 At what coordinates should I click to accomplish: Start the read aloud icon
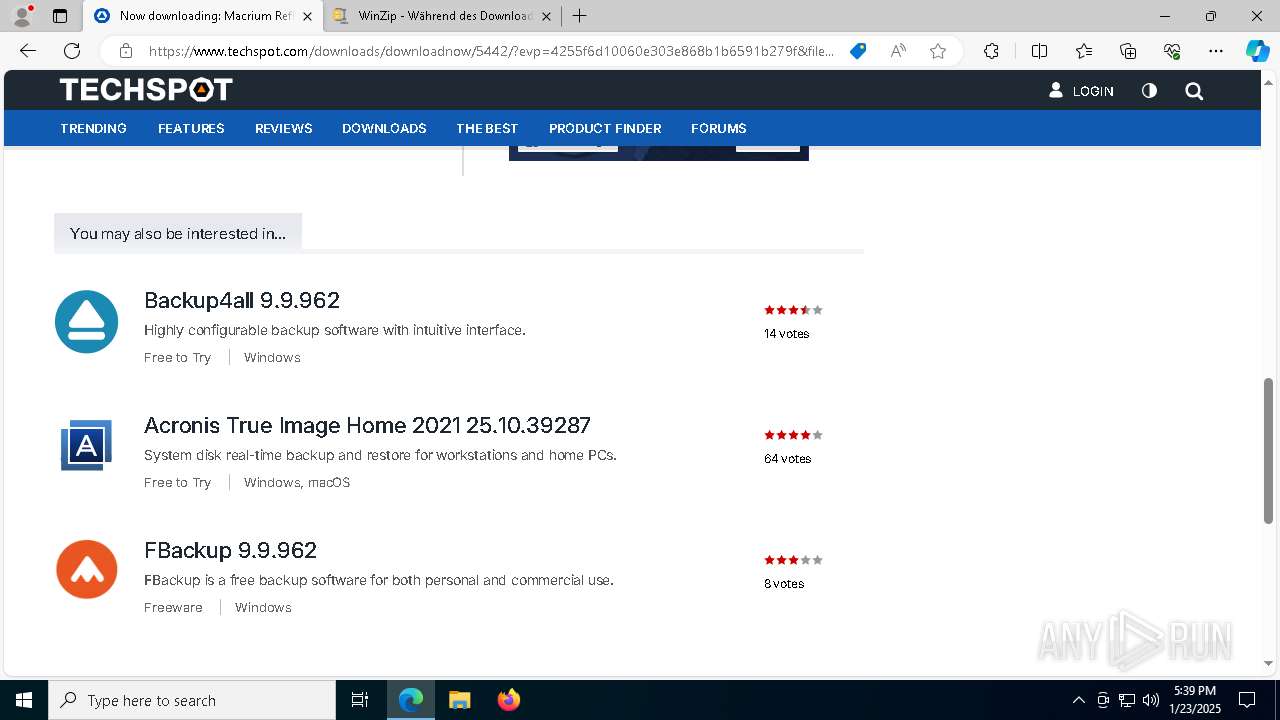898,51
